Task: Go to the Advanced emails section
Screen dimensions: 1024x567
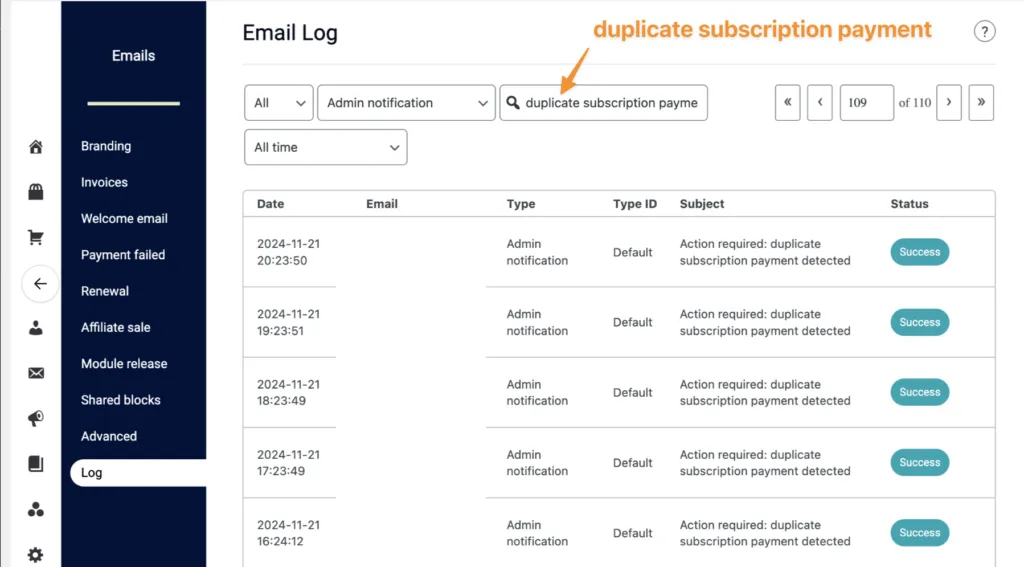Action: tap(109, 436)
